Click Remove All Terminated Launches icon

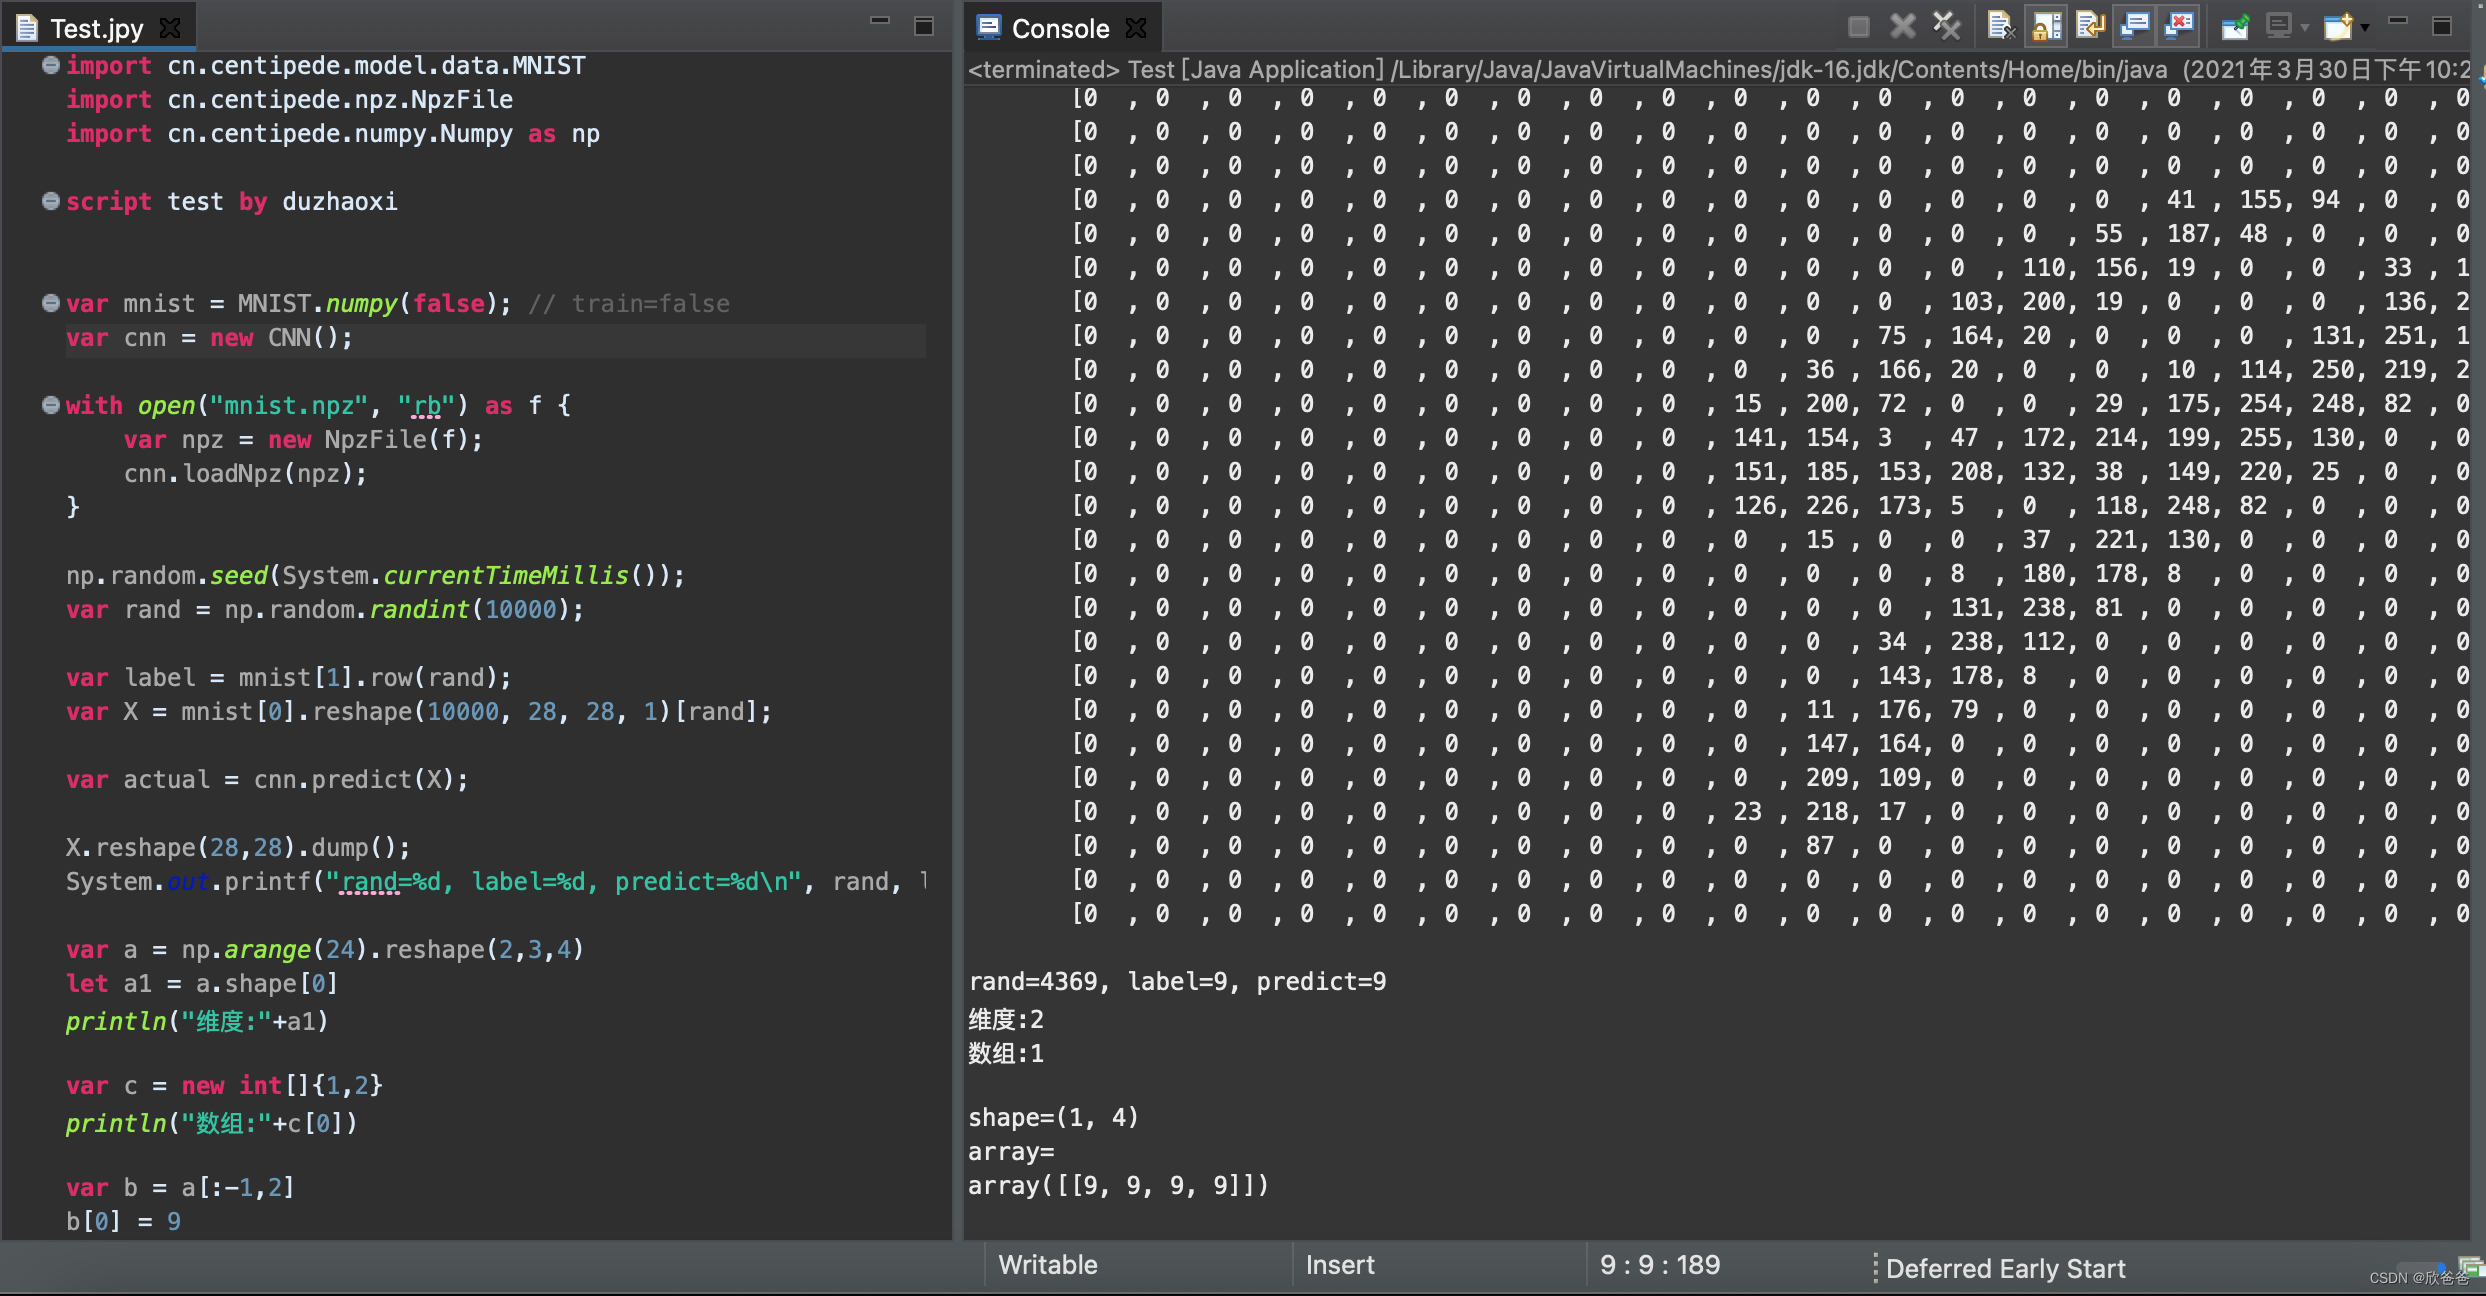tap(1946, 27)
